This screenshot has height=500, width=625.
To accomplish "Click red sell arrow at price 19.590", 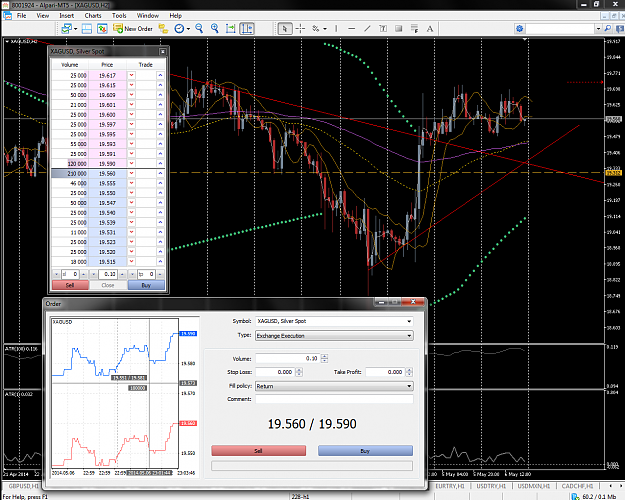I will click(132, 163).
